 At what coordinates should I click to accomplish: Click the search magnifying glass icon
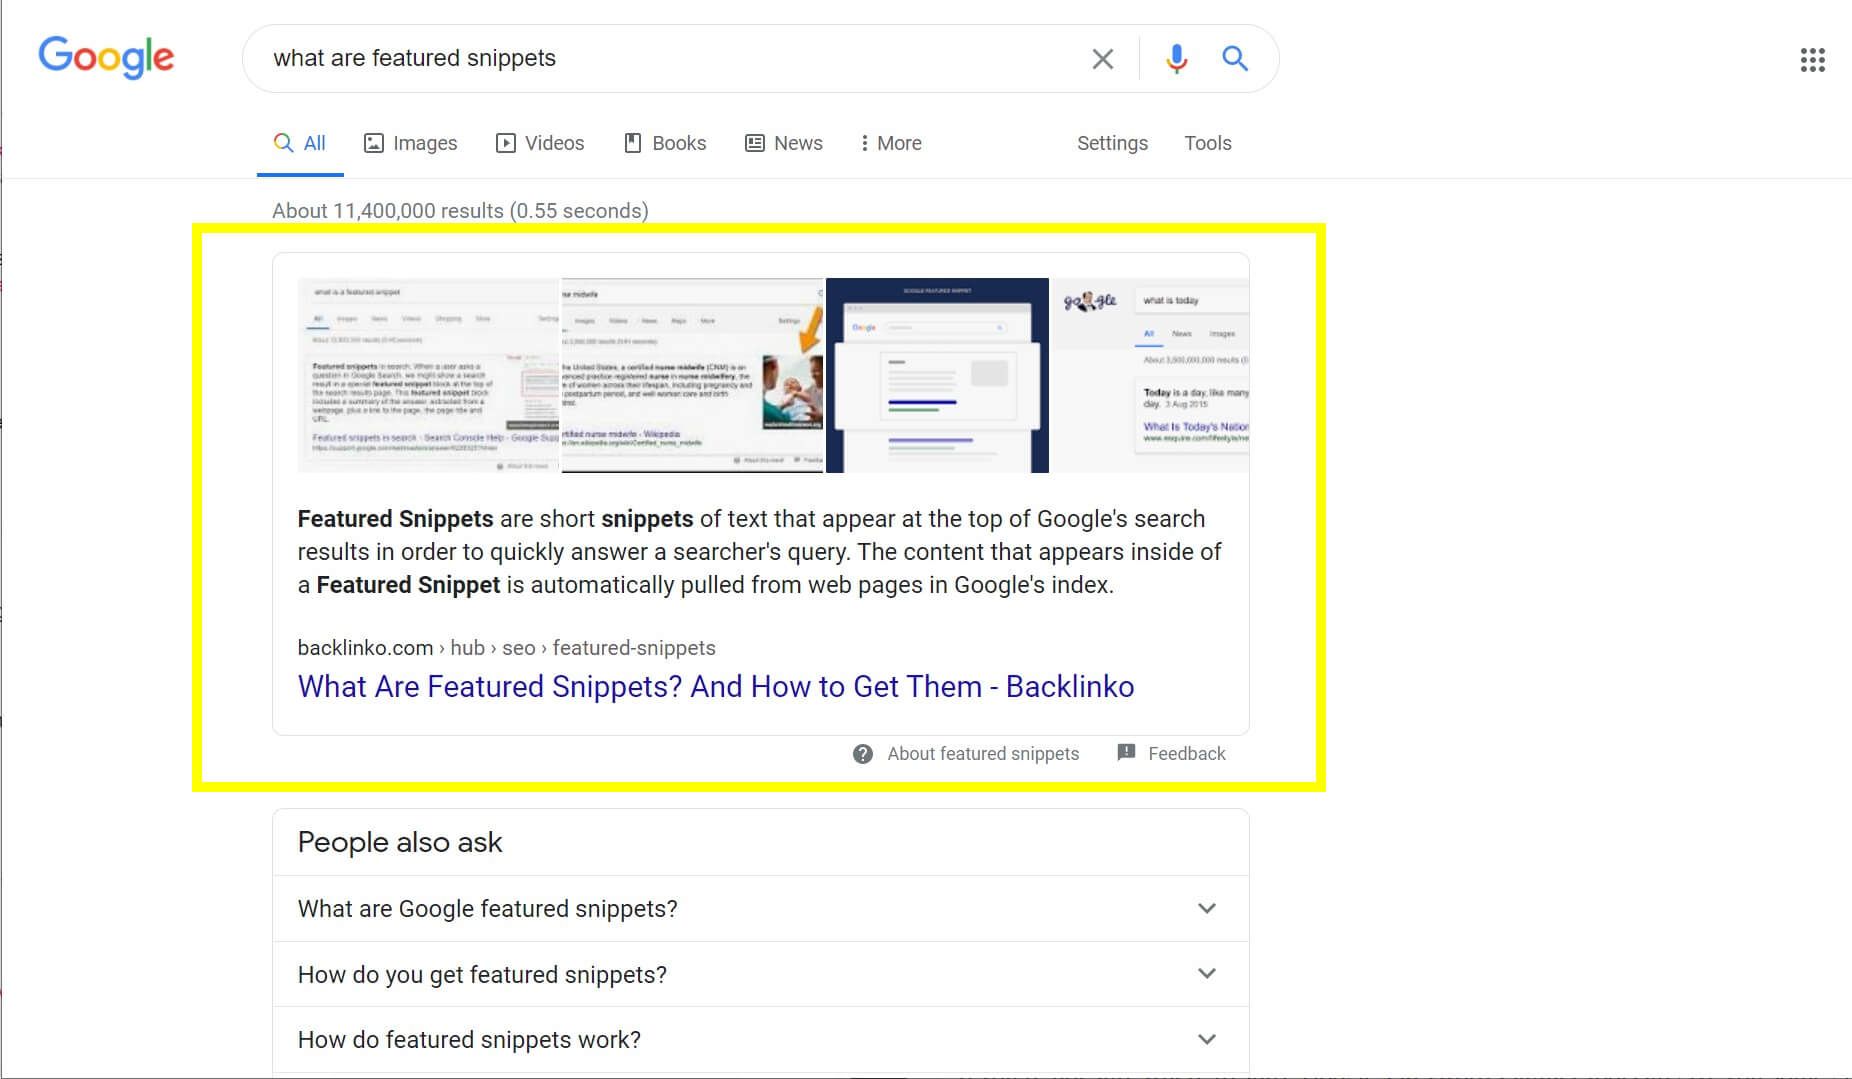pos(1236,58)
